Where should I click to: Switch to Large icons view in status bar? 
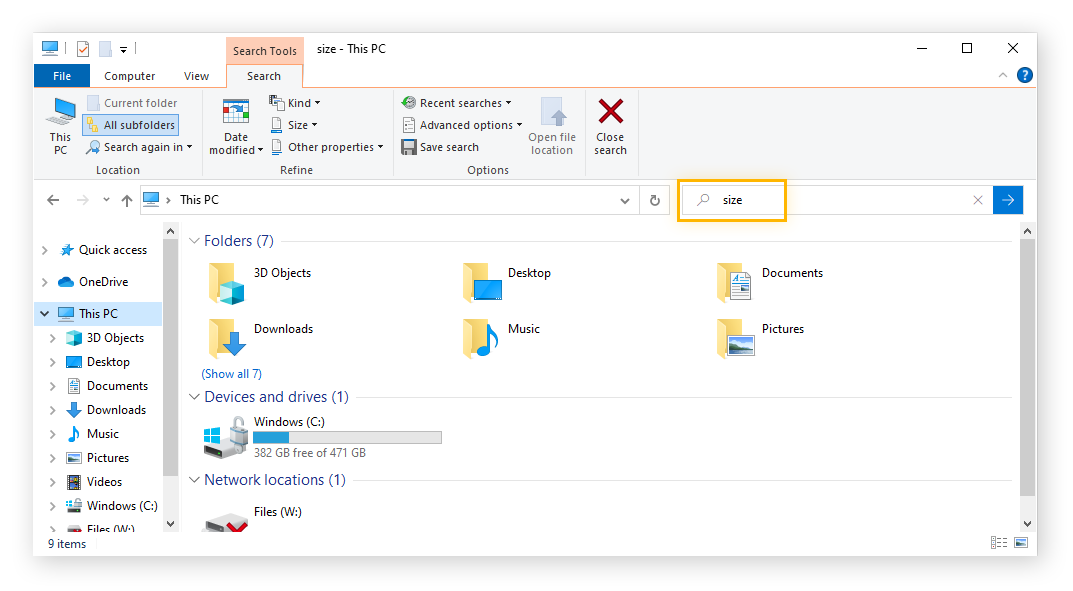(1021, 542)
